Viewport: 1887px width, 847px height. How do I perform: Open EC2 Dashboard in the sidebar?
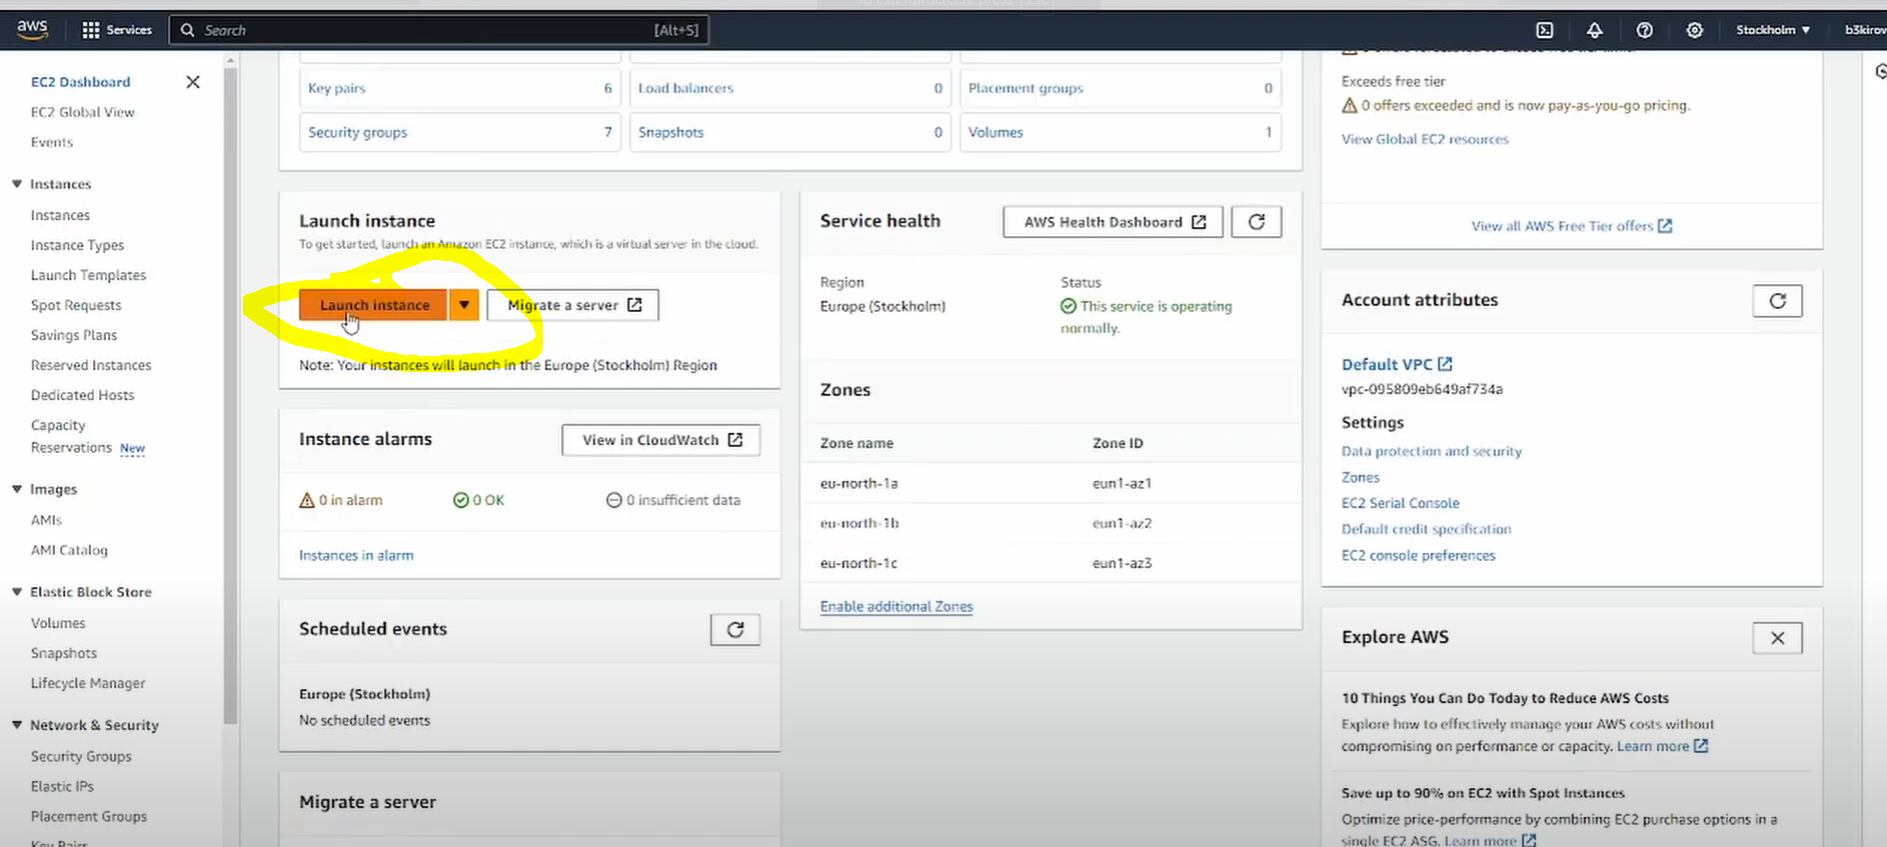tap(81, 82)
